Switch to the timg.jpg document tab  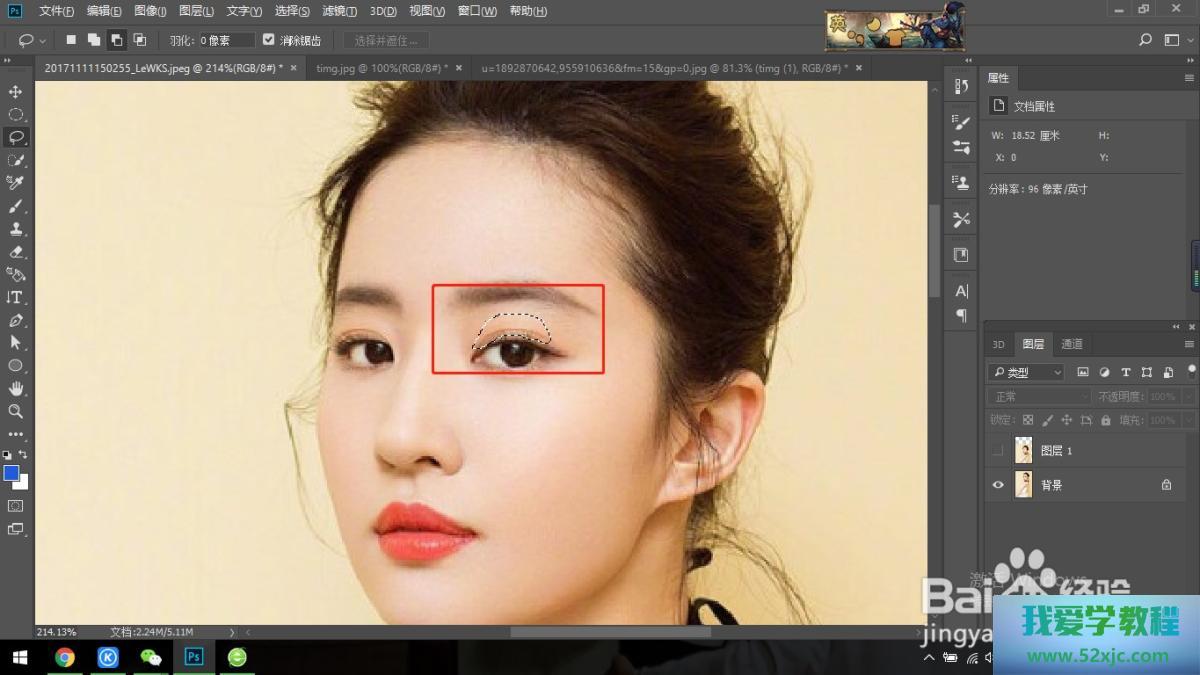click(381, 68)
